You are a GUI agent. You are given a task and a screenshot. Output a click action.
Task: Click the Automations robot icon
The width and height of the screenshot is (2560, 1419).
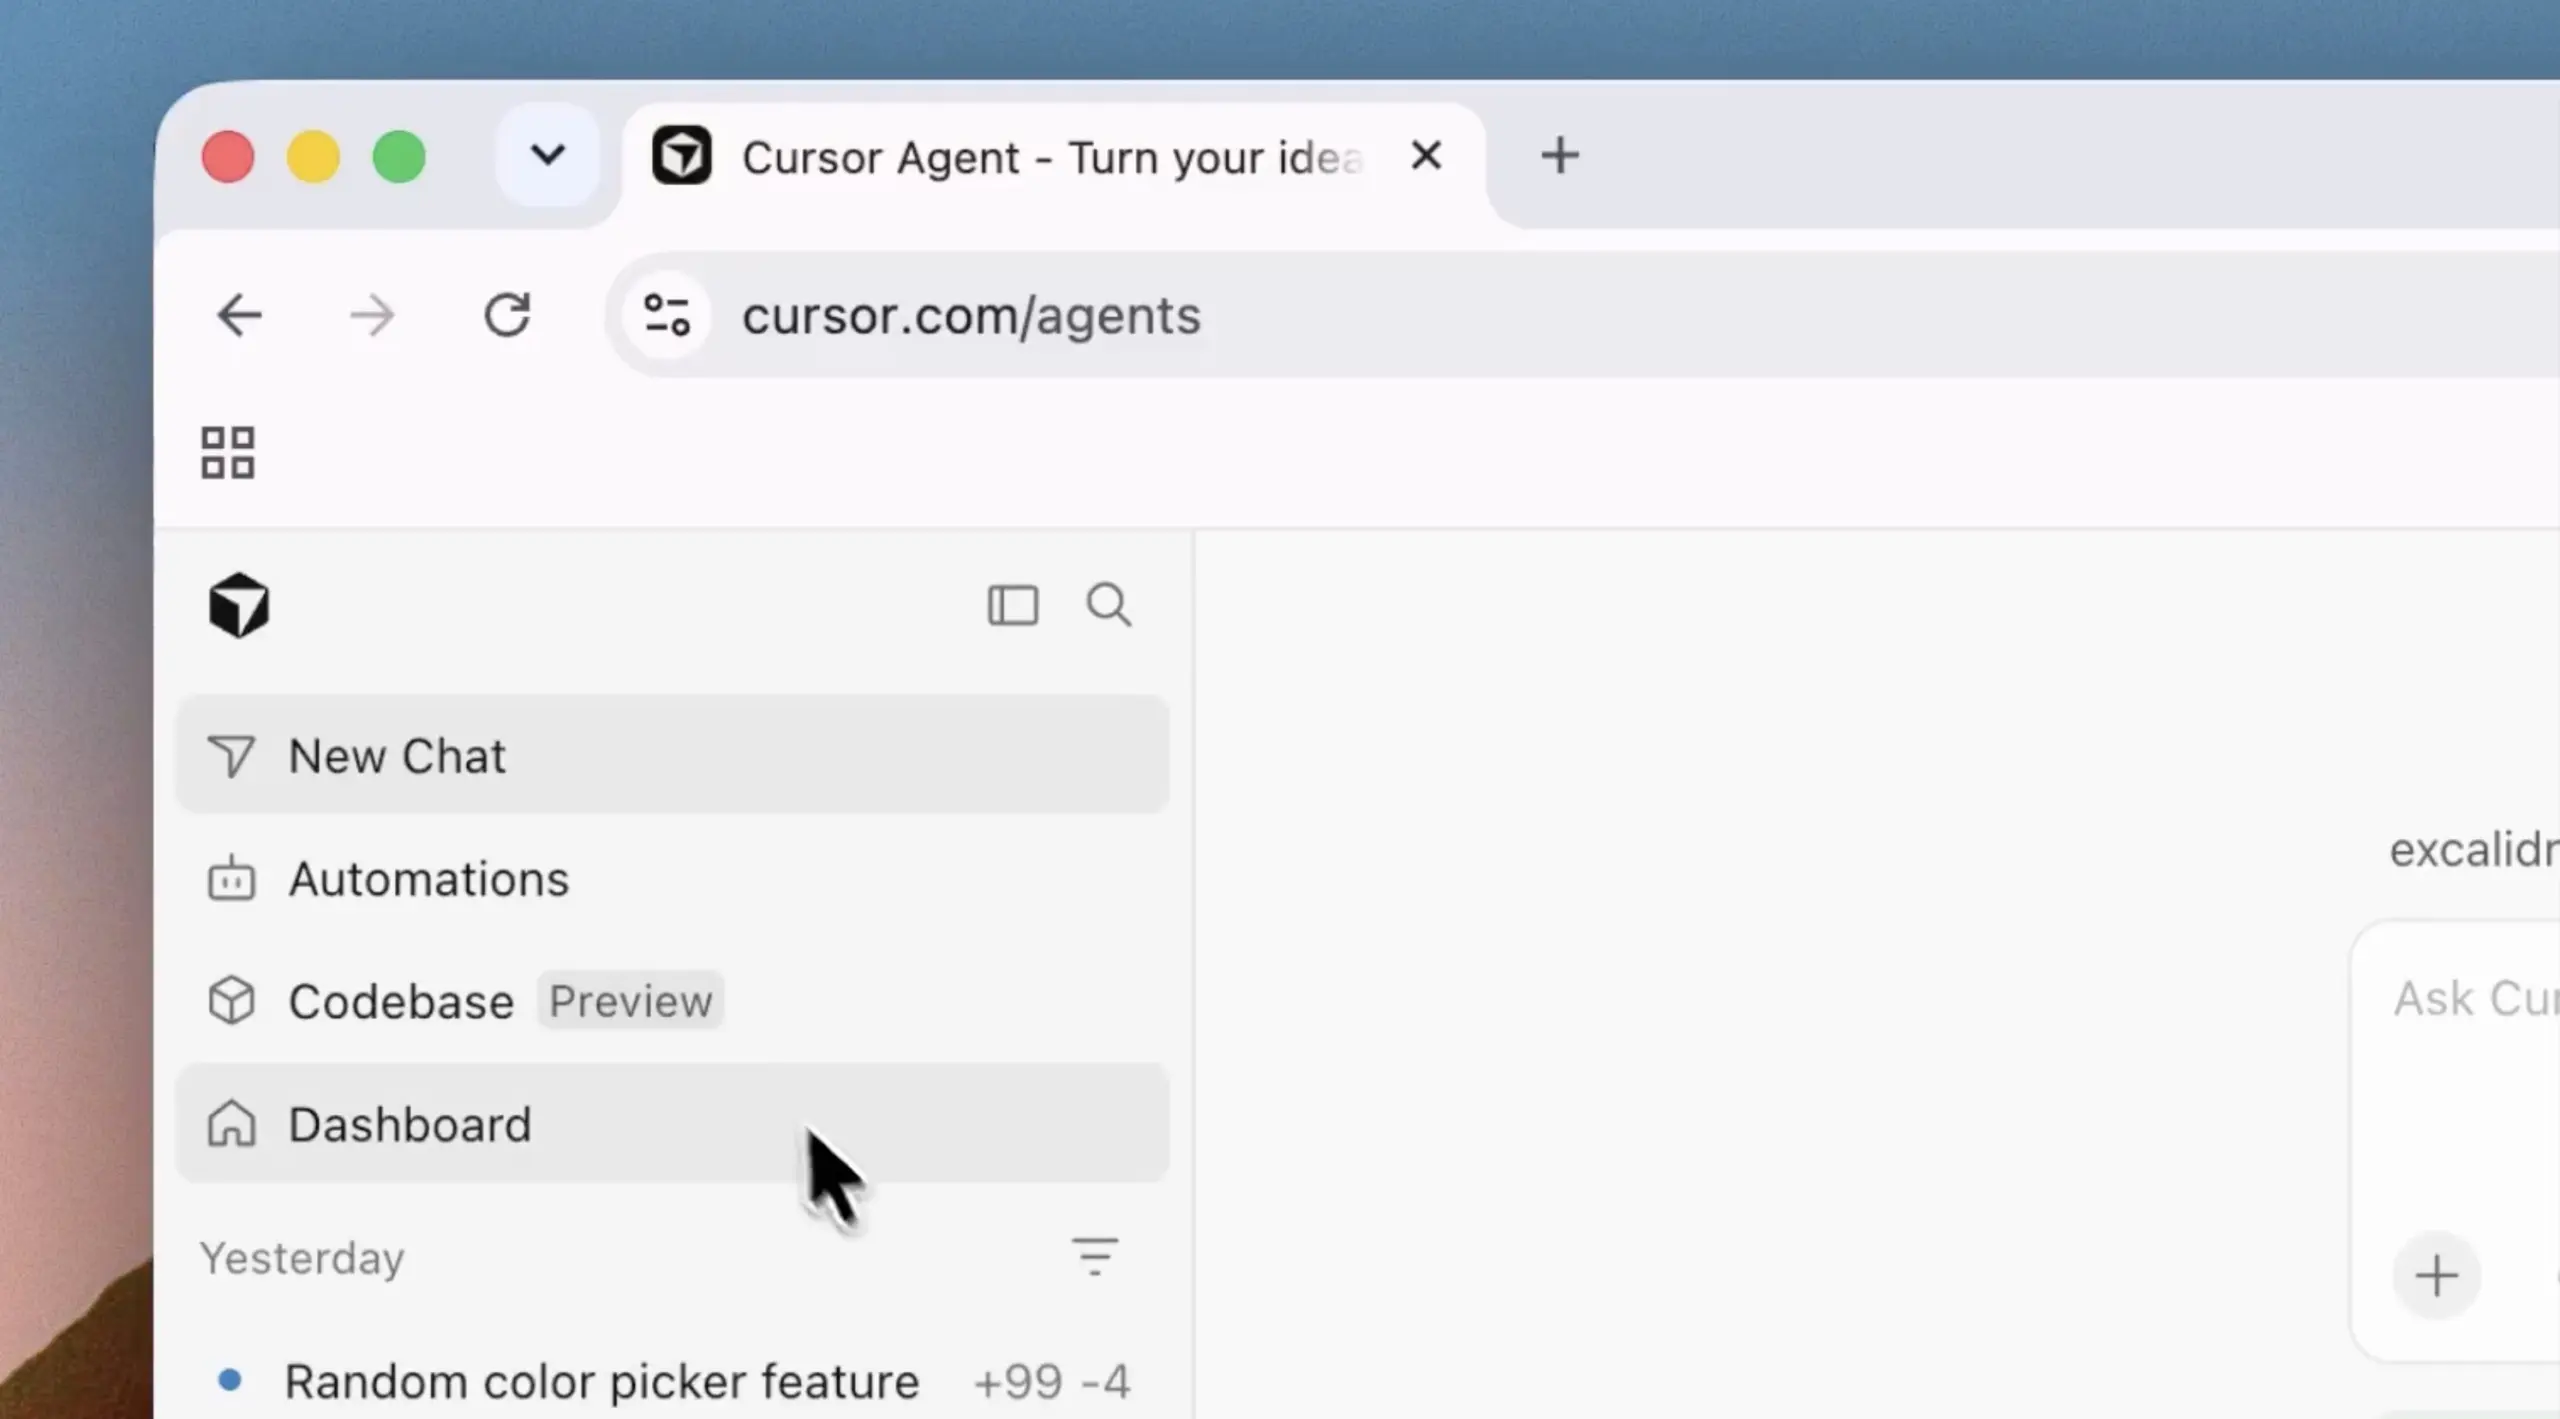click(x=231, y=878)
